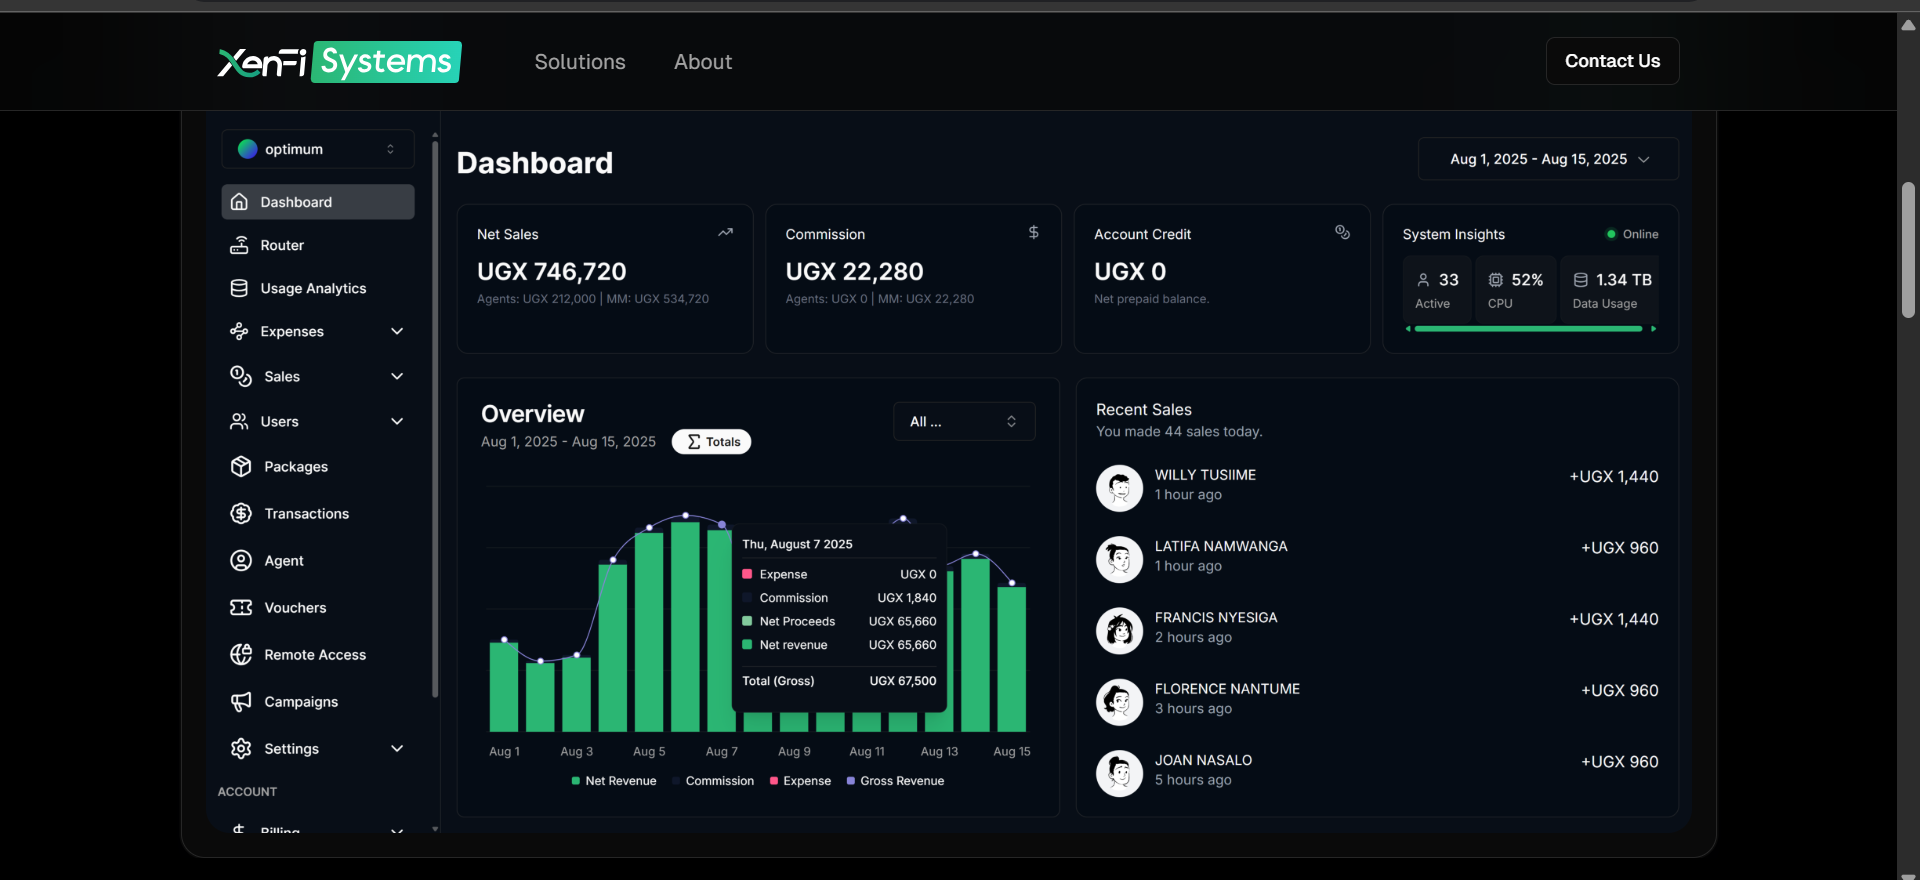The height and width of the screenshot is (880, 1920).
Task: Click the Packages box icon
Action: point(241,466)
